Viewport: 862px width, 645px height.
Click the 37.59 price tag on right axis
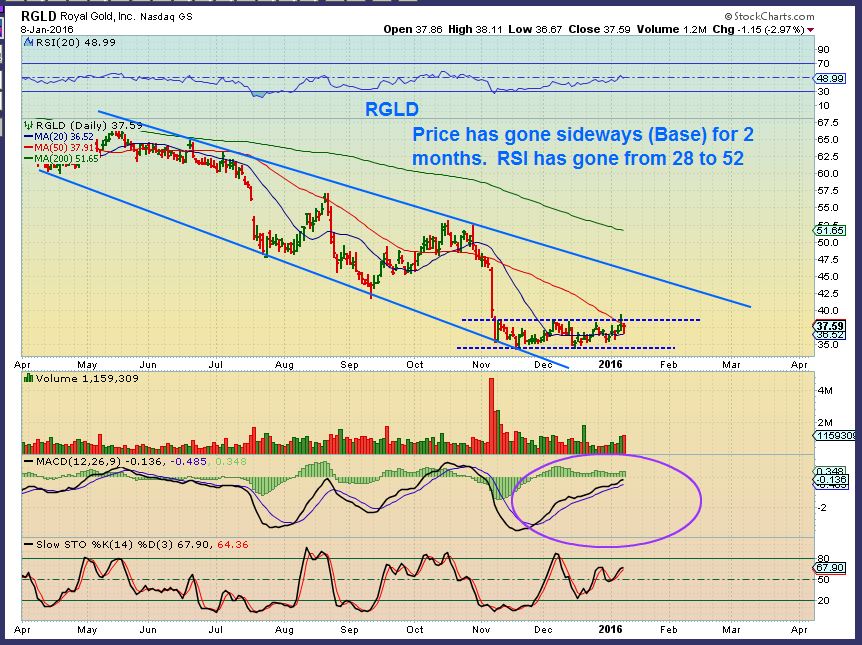(829, 326)
